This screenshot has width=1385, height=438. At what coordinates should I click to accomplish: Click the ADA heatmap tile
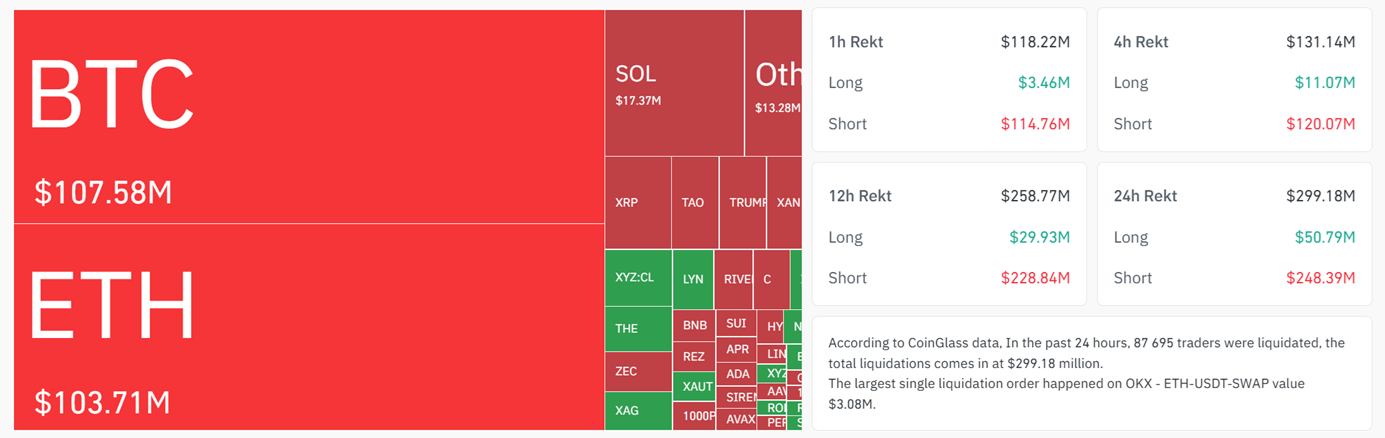tap(738, 374)
